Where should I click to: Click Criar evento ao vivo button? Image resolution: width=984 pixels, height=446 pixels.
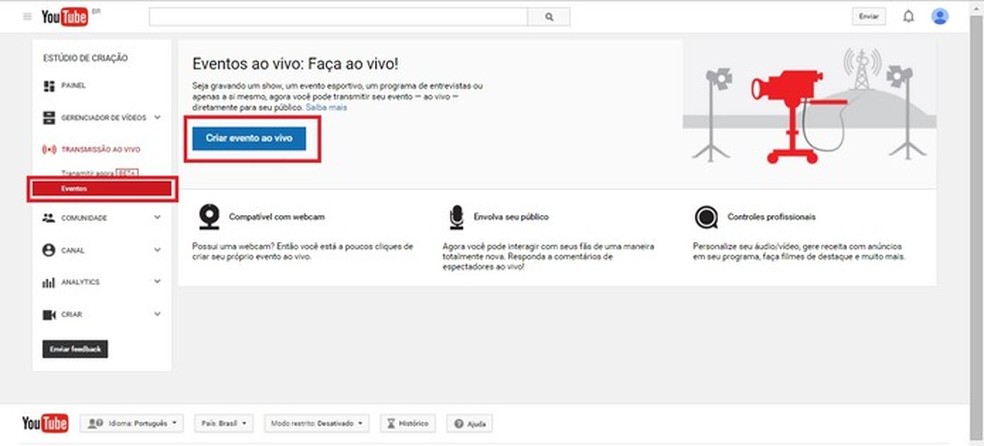pyautogui.click(x=249, y=138)
